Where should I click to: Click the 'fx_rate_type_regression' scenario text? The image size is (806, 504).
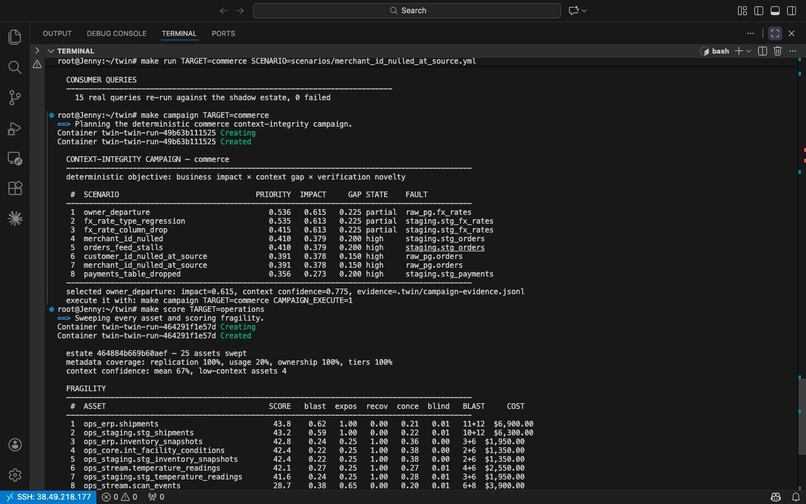[134, 221]
